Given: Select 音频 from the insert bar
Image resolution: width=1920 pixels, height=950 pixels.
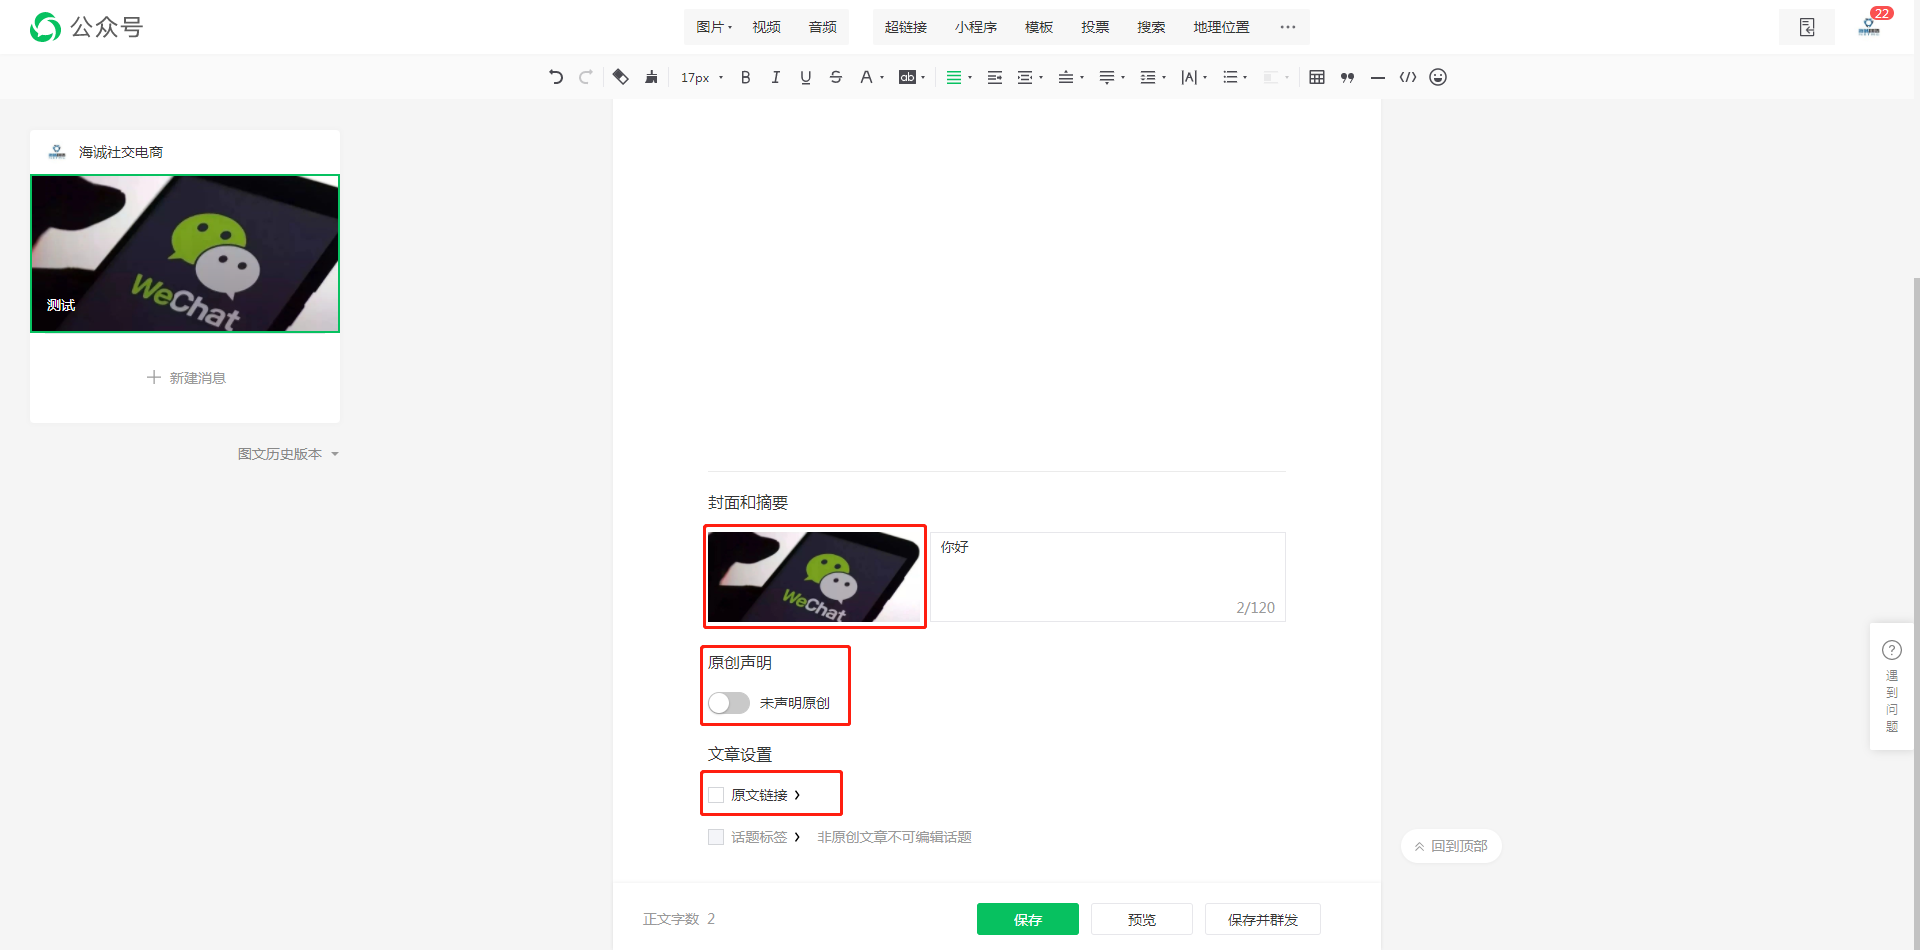Looking at the screenshot, I should point(823,27).
